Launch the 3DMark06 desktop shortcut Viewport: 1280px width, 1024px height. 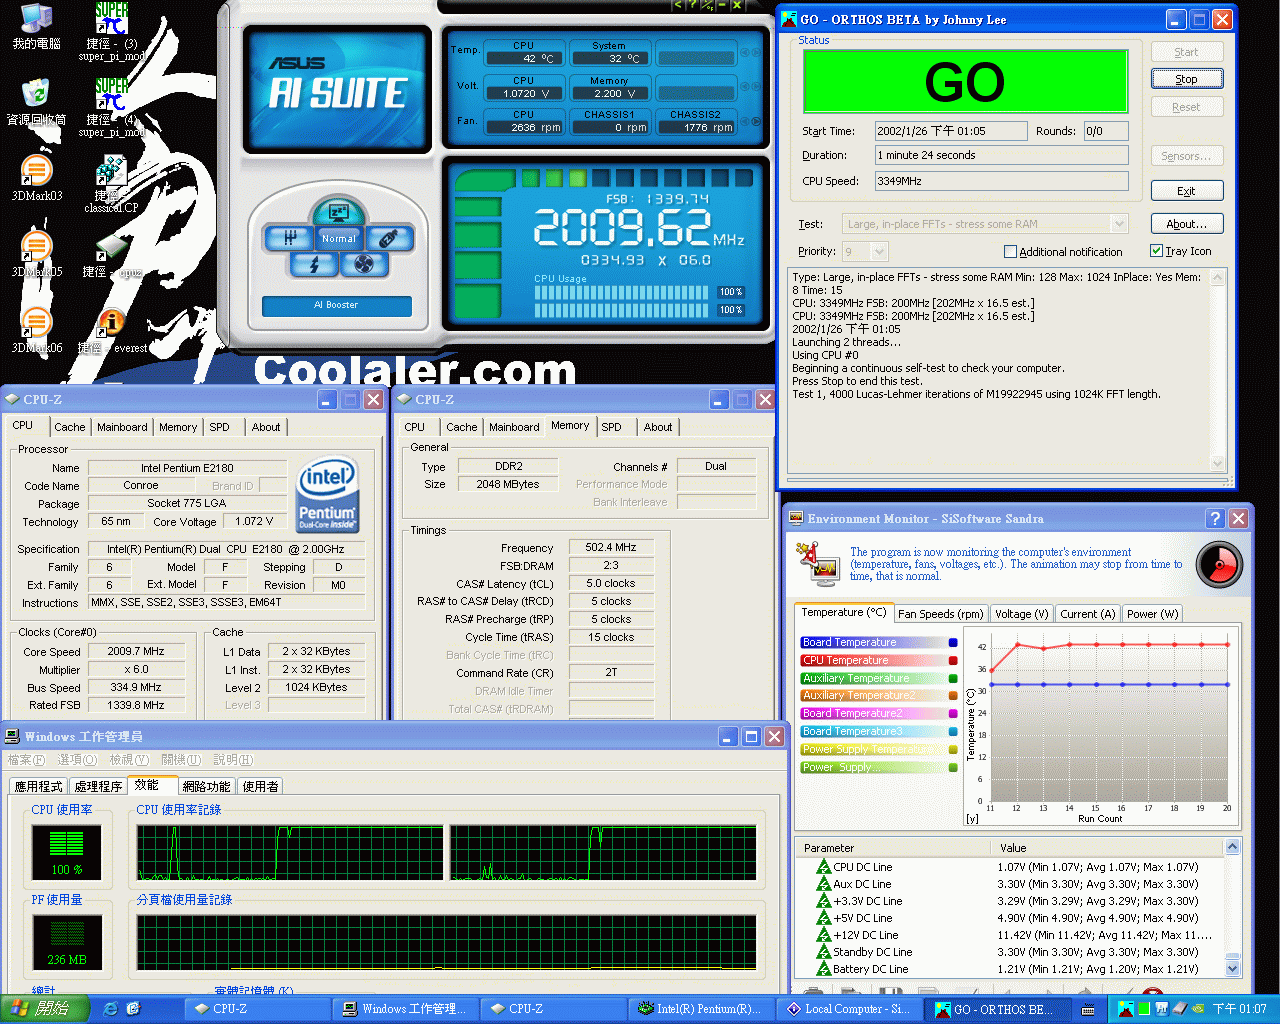click(x=36, y=322)
